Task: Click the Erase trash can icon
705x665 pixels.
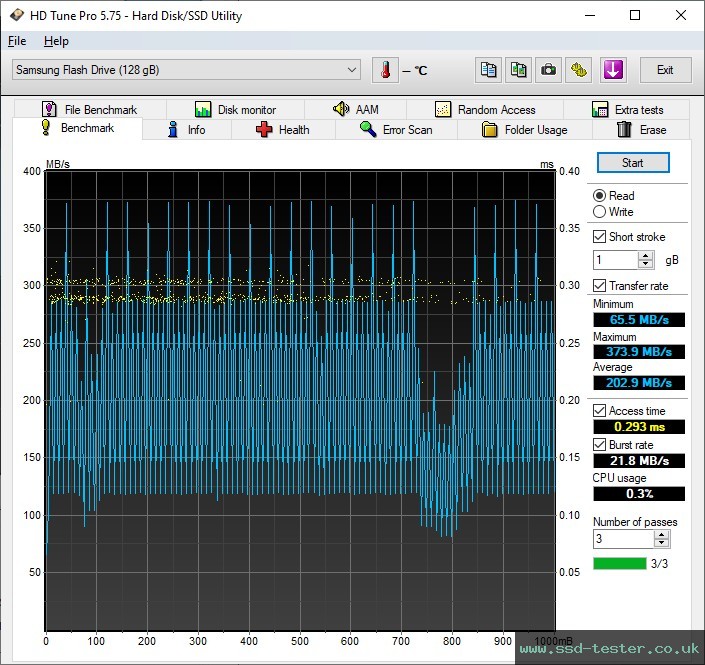Action: 624,129
